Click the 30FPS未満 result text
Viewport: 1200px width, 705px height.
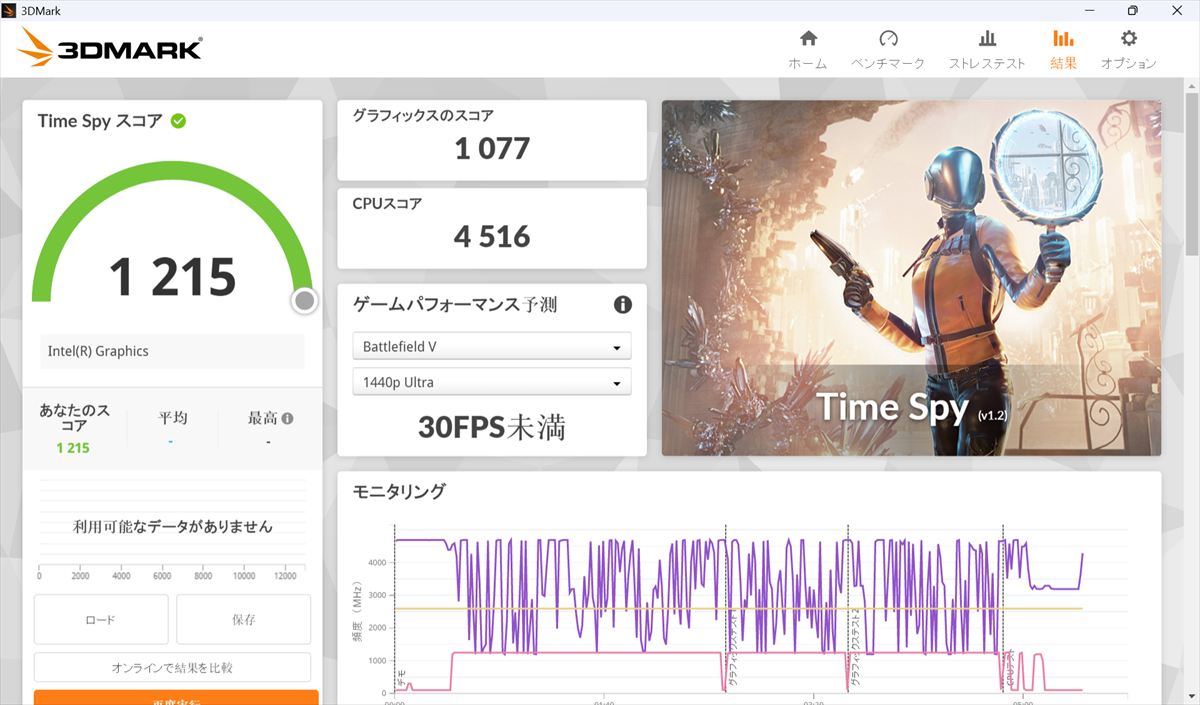[x=492, y=428]
